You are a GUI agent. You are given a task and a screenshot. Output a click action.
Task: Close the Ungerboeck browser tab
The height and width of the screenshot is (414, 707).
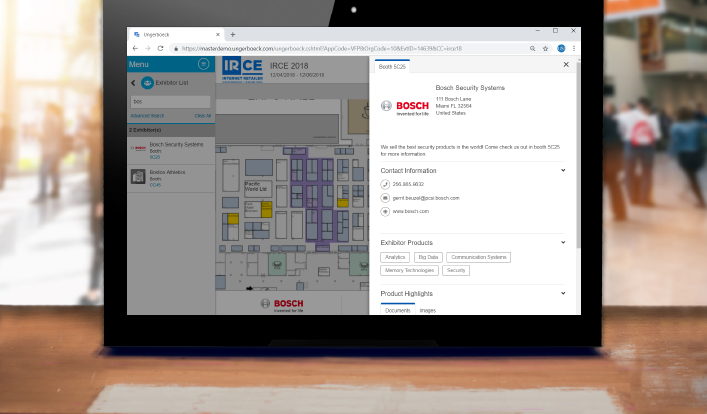[218, 34]
